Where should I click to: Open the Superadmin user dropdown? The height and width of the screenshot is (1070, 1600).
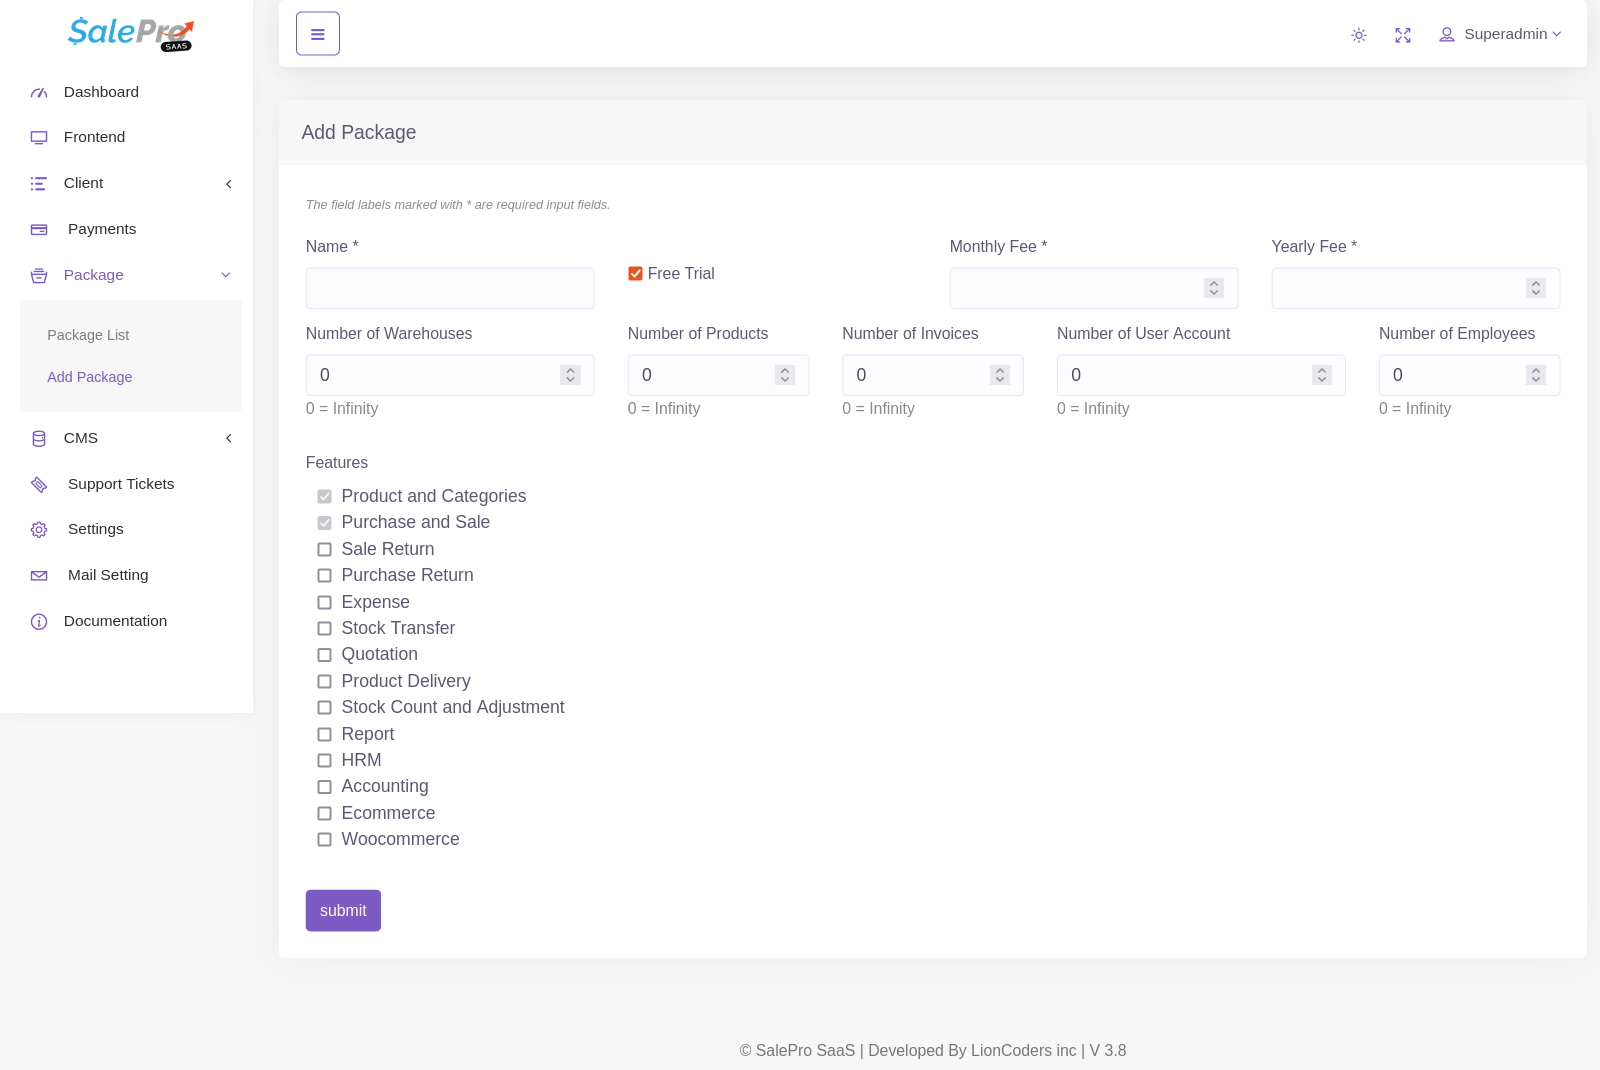pos(1500,35)
